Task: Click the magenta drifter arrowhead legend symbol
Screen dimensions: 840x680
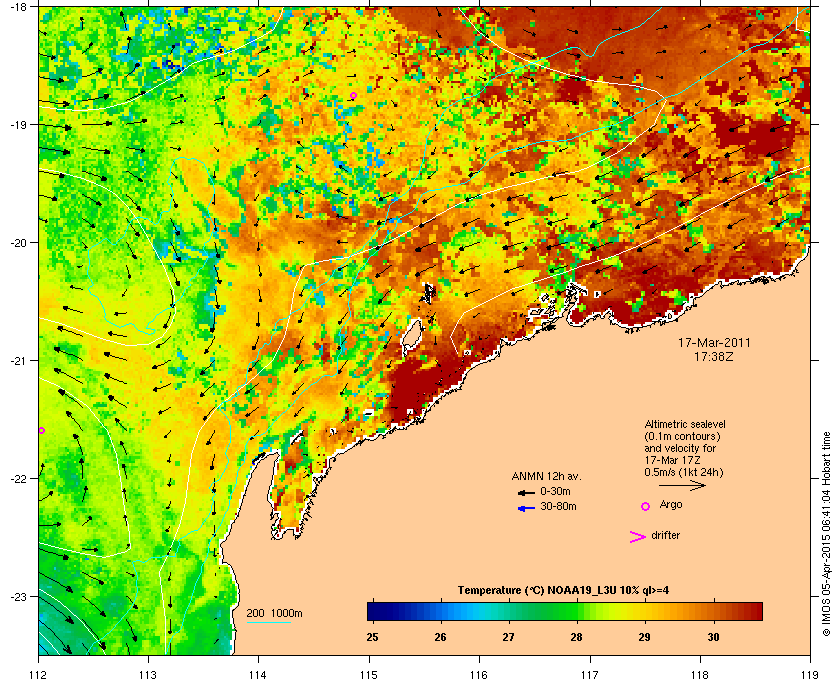Action: [x=638, y=537]
